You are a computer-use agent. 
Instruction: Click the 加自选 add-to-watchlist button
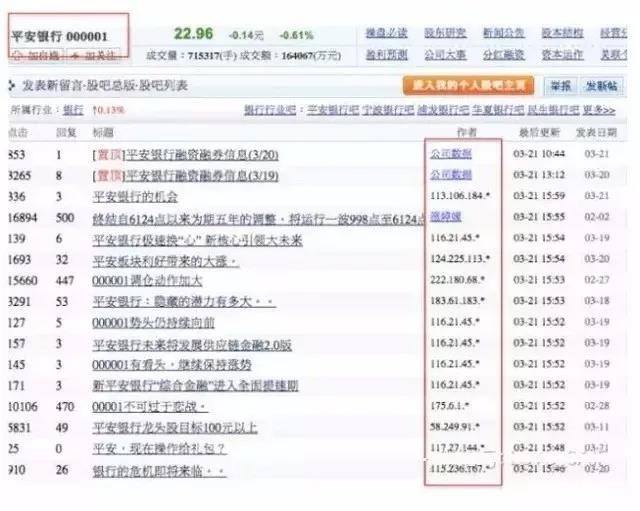[37, 55]
